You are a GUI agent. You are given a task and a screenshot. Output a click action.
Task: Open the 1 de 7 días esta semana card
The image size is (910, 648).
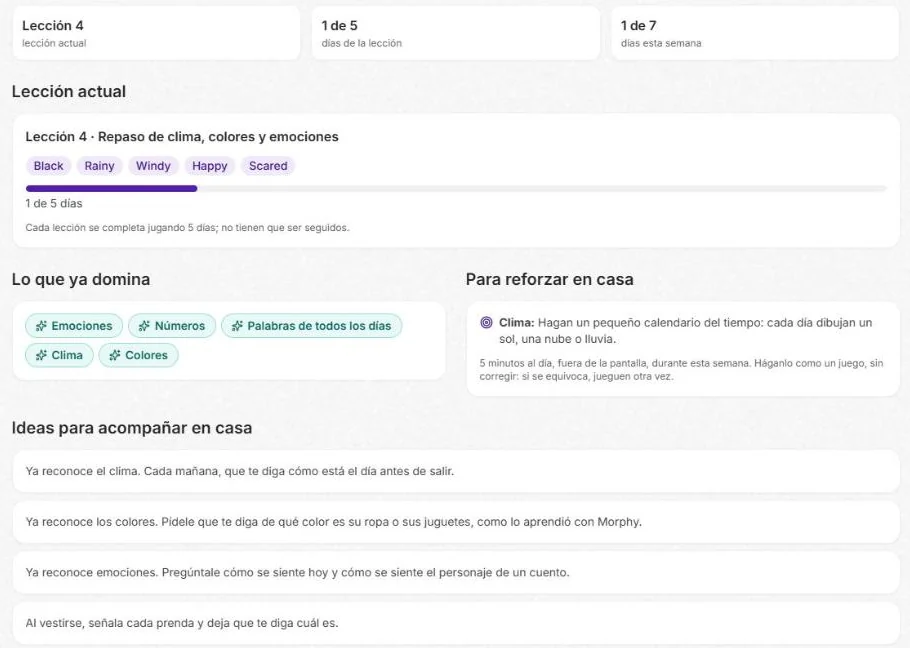coord(755,33)
